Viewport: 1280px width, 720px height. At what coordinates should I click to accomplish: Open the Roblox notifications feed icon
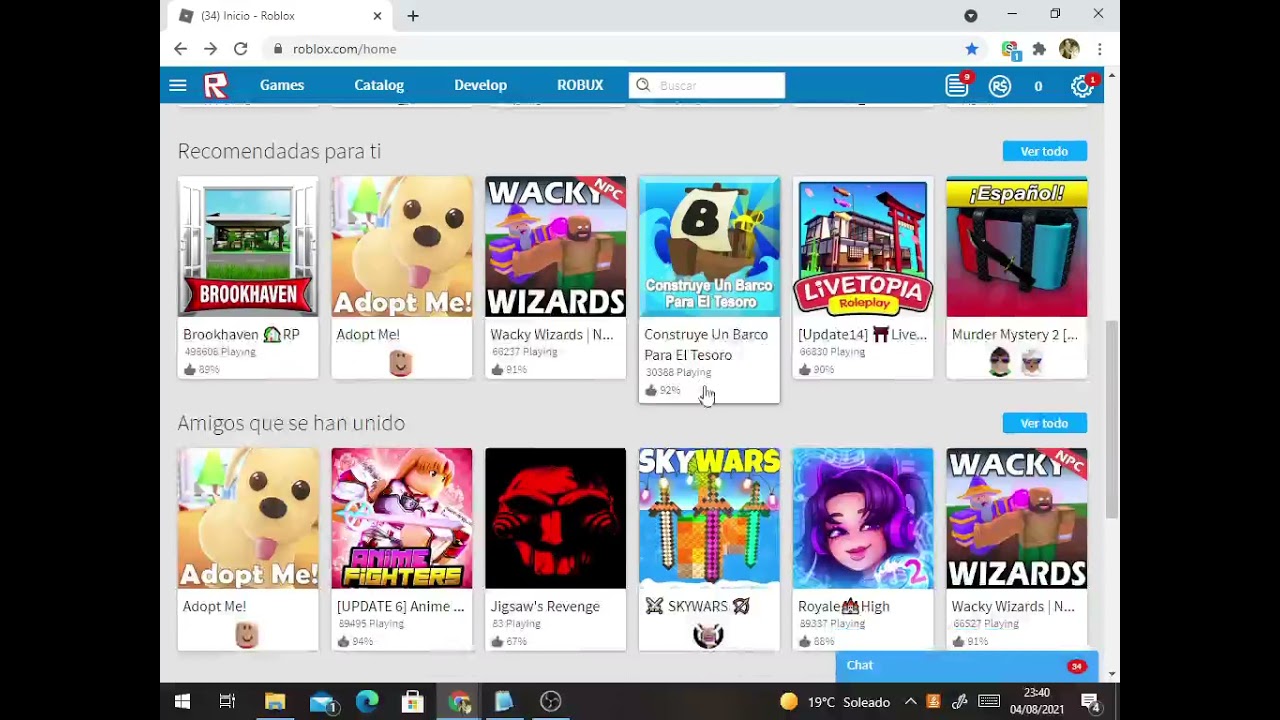click(x=957, y=86)
